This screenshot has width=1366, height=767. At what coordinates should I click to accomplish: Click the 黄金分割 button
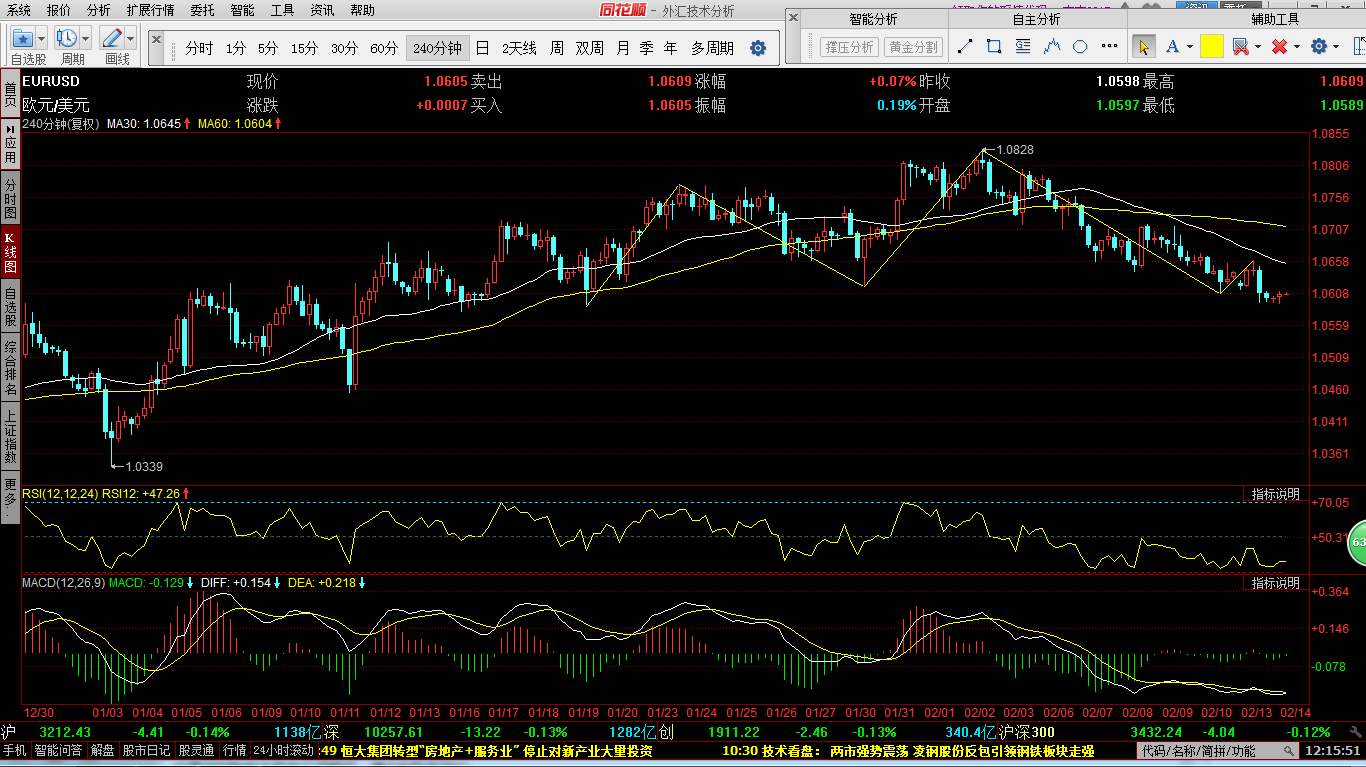pos(913,47)
